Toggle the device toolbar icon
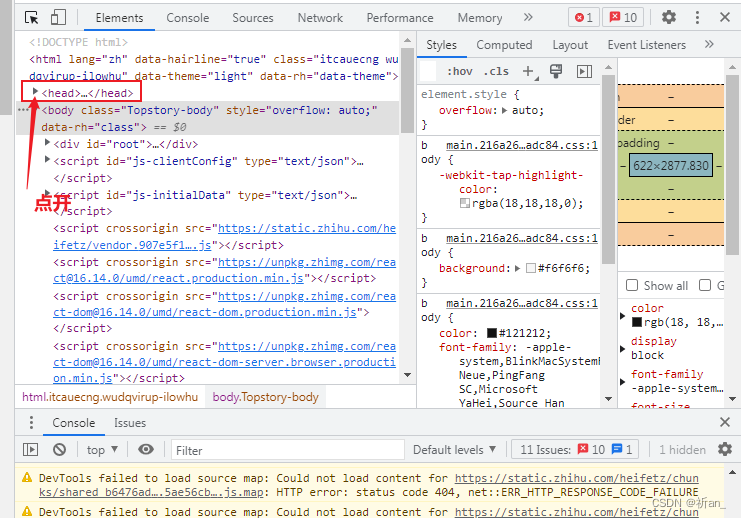741x518 pixels. [58, 18]
